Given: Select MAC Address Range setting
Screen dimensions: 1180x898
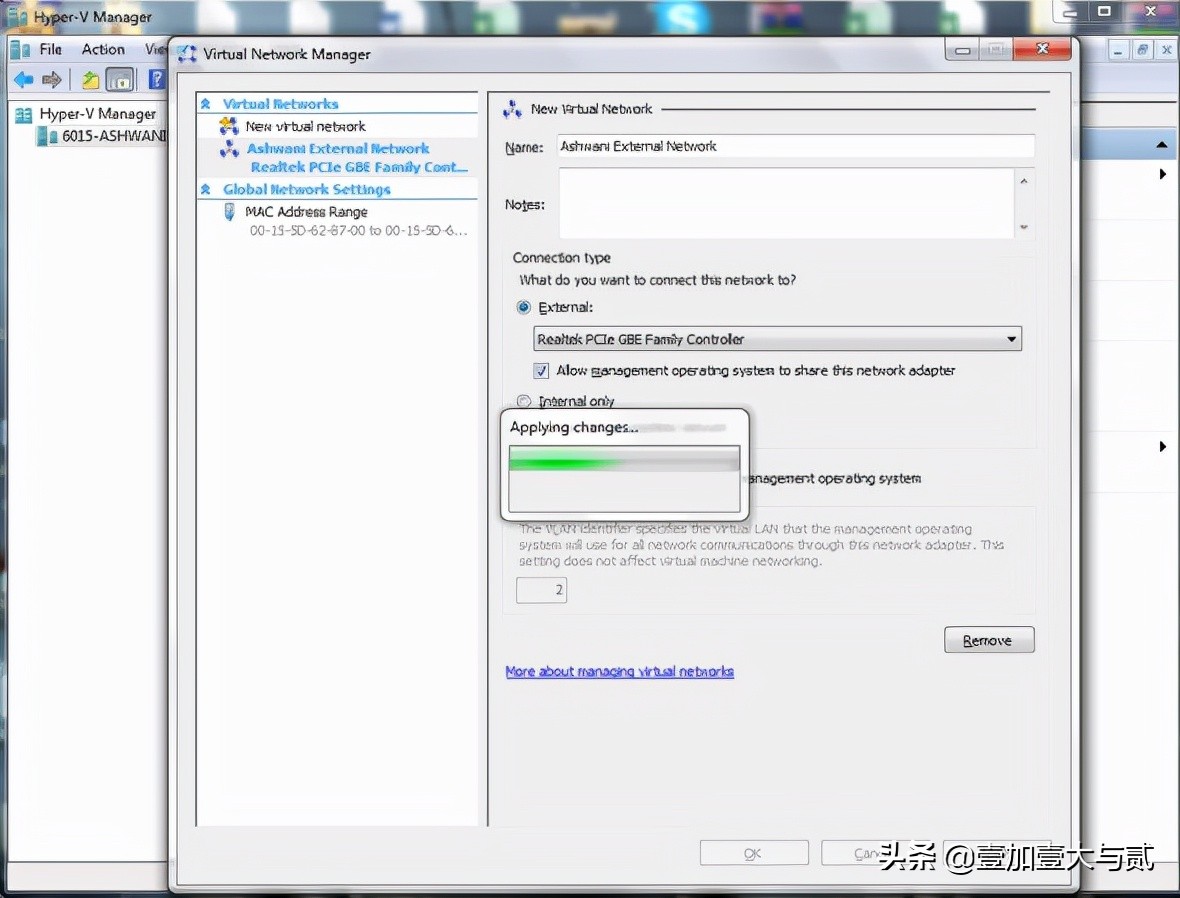Looking at the screenshot, I should [x=306, y=212].
